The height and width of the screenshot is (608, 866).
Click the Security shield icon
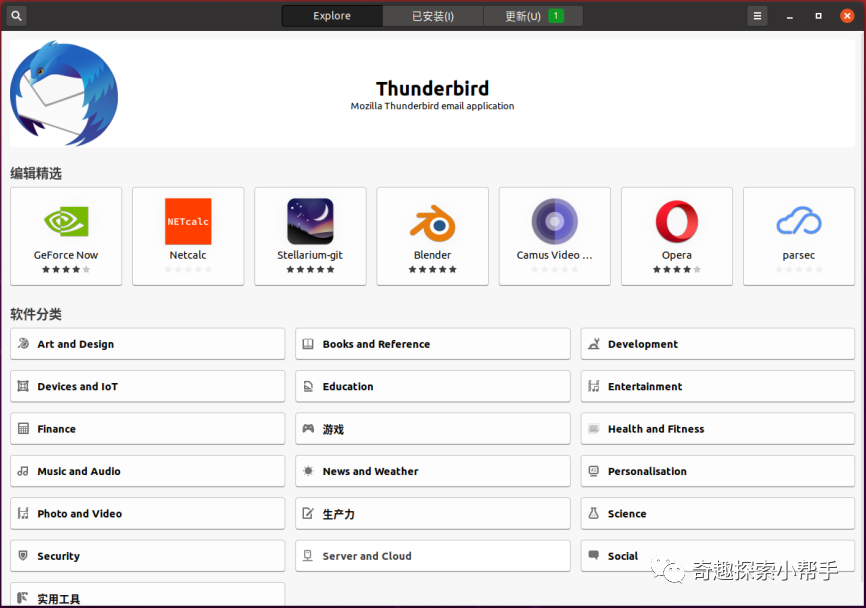click(x=23, y=556)
